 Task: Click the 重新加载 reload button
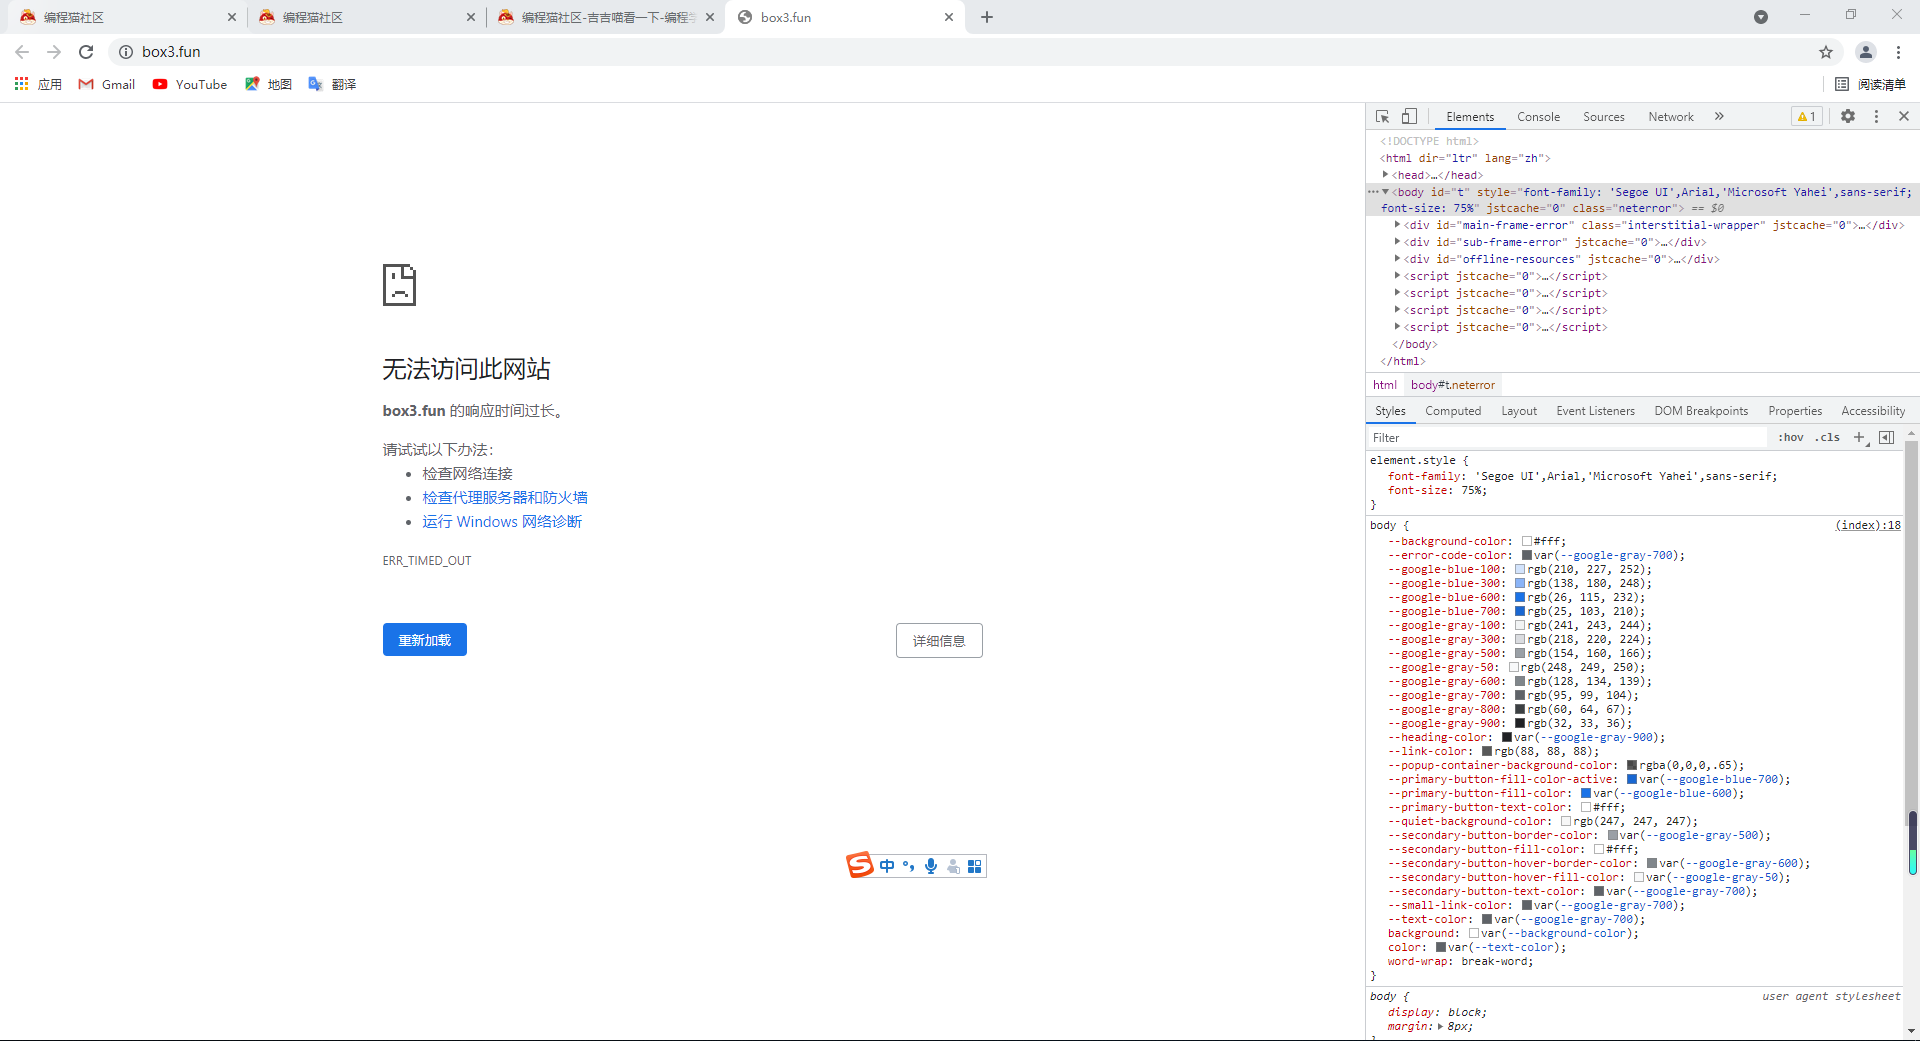click(x=425, y=640)
